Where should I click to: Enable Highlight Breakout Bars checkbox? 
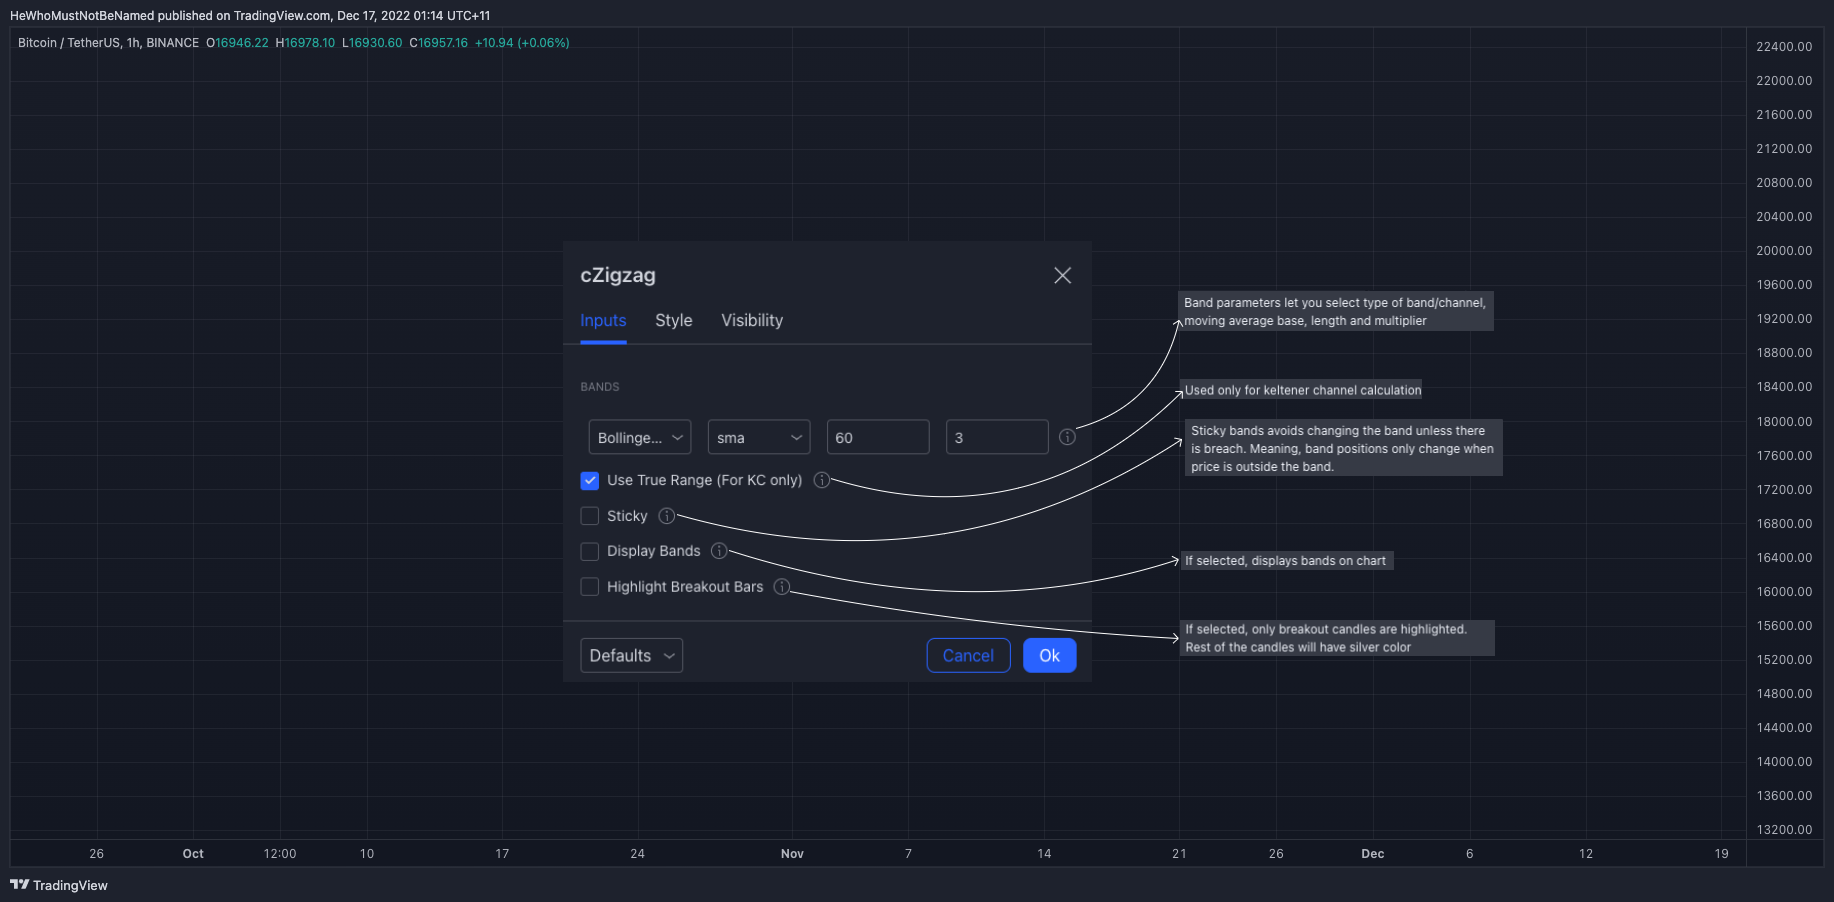[590, 587]
